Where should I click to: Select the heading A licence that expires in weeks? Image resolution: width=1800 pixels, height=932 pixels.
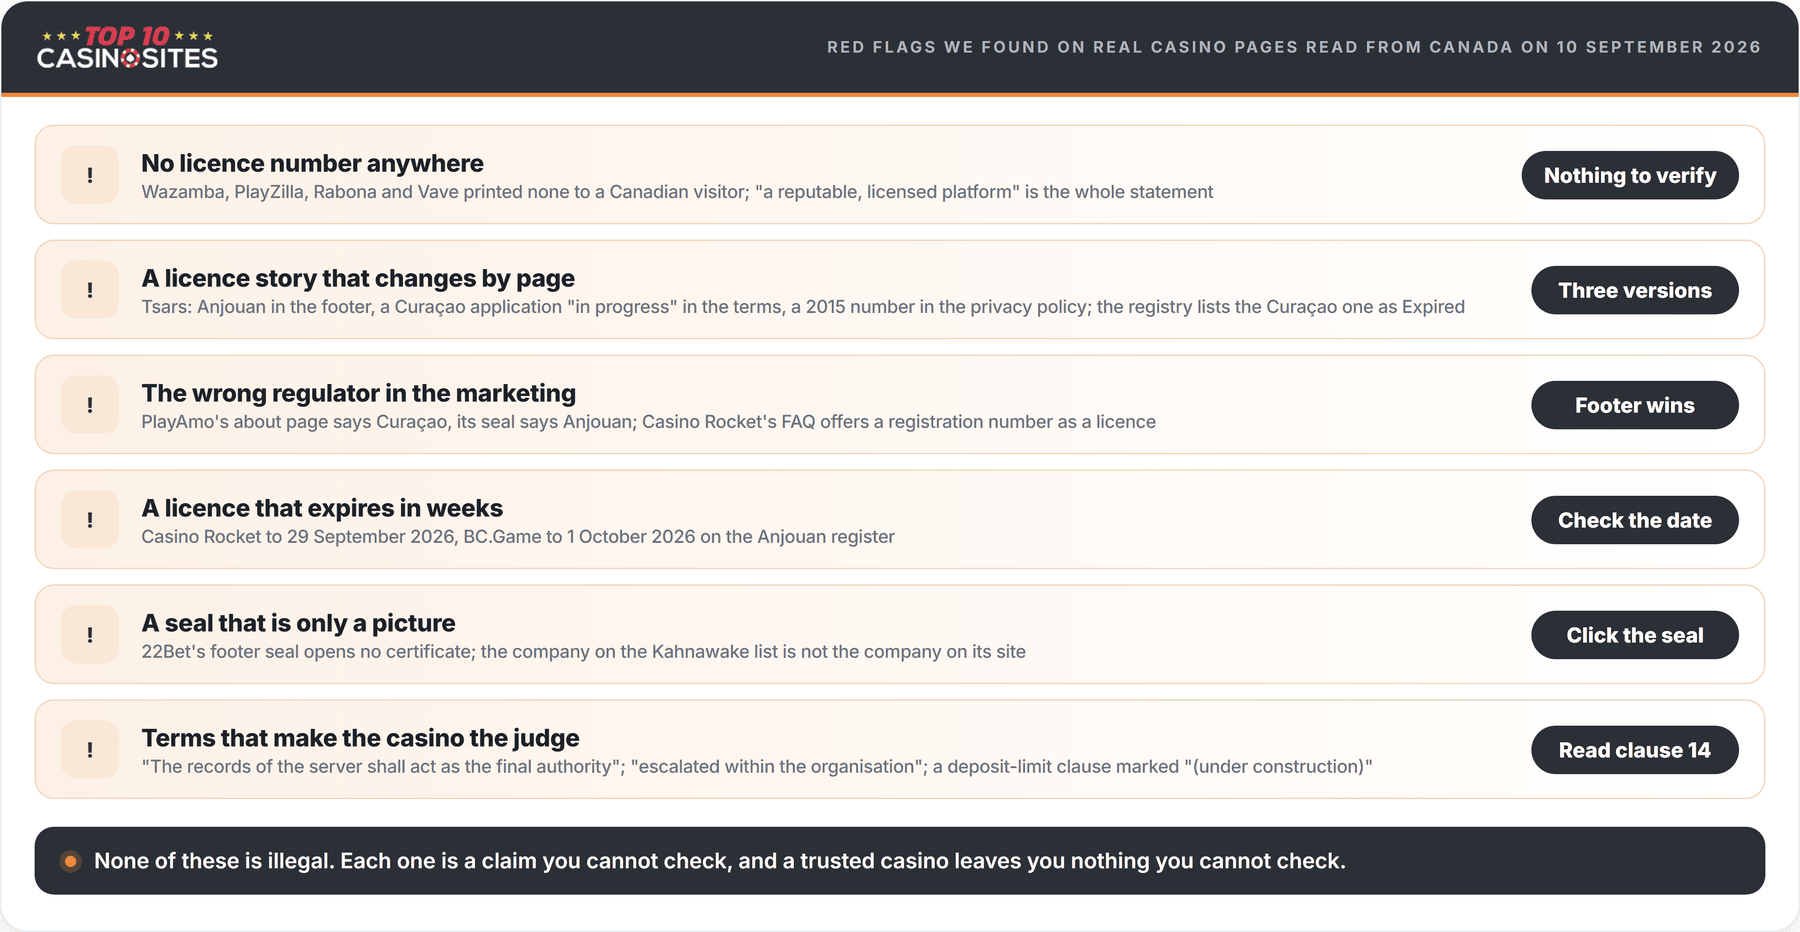[322, 508]
